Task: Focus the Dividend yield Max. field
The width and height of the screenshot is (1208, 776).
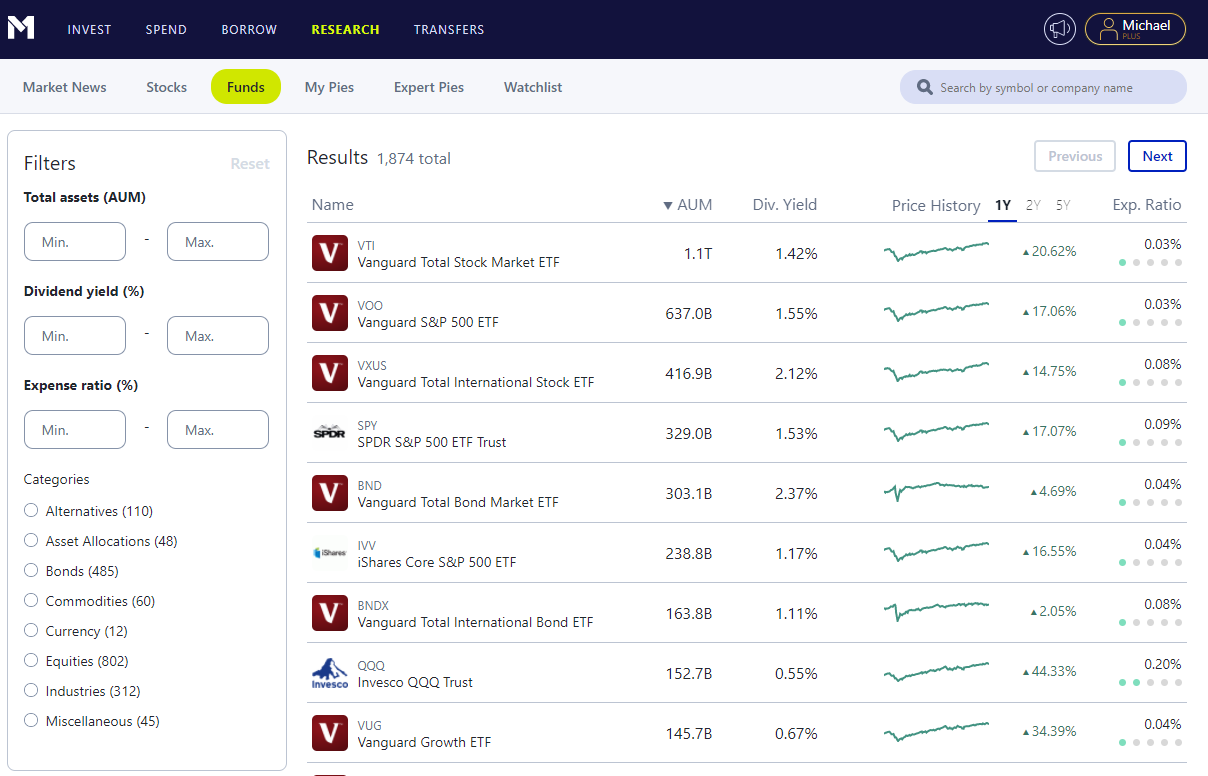Action: pos(218,336)
